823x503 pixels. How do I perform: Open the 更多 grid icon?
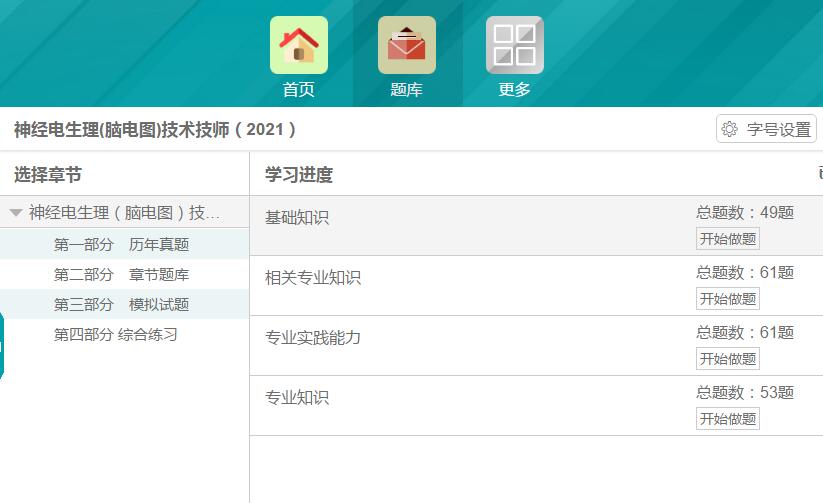point(514,45)
